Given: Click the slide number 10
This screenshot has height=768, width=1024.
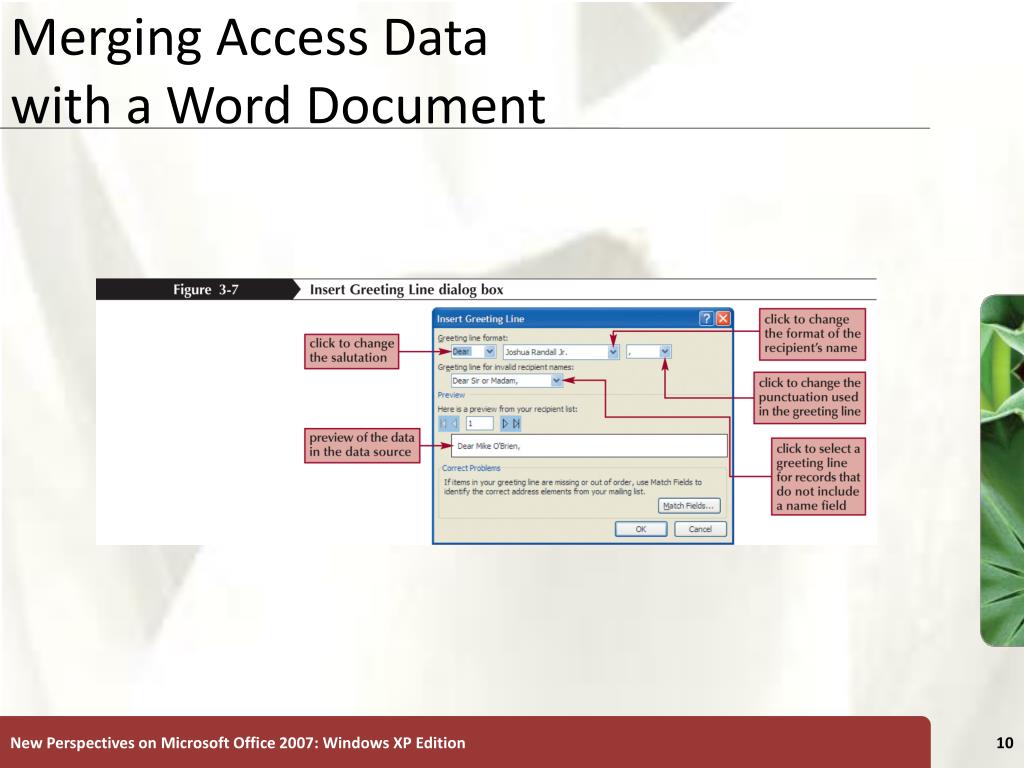Looking at the screenshot, I should click(x=1004, y=743).
